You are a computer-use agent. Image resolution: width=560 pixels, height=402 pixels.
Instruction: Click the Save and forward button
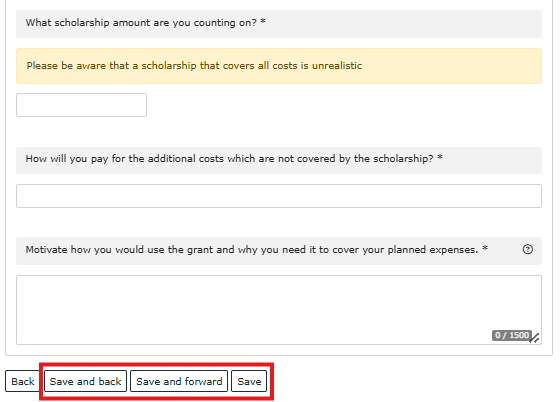[x=179, y=381]
